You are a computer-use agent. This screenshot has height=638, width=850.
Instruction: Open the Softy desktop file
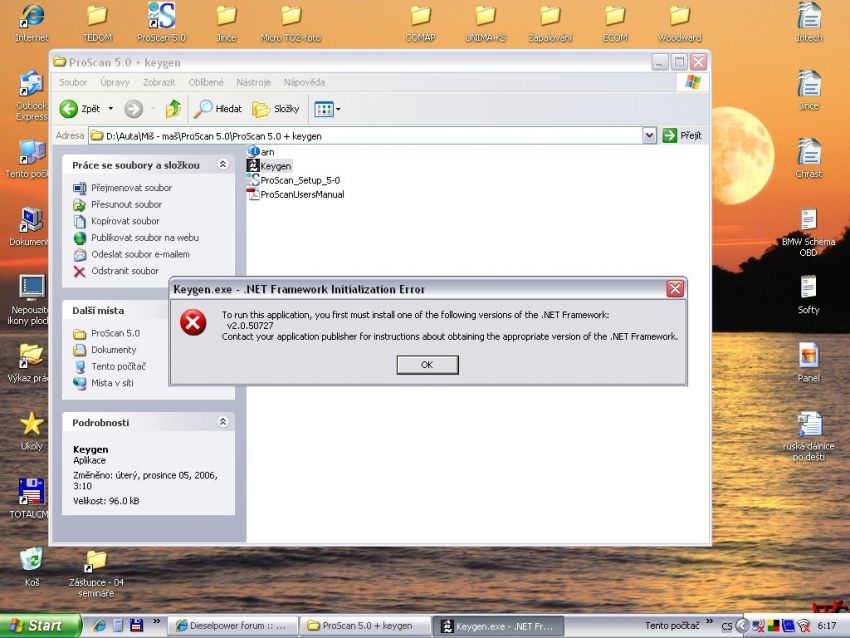pos(808,294)
